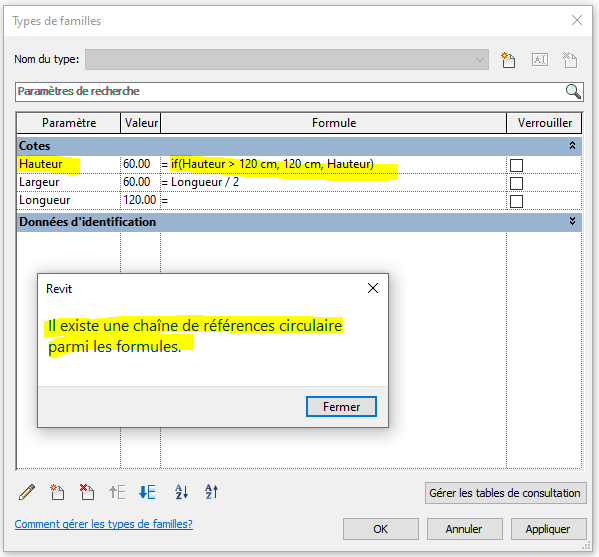This screenshot has height=557, width=599.
Task: Open the Comment gérer les types de familles link
Action: pos(104,524)
